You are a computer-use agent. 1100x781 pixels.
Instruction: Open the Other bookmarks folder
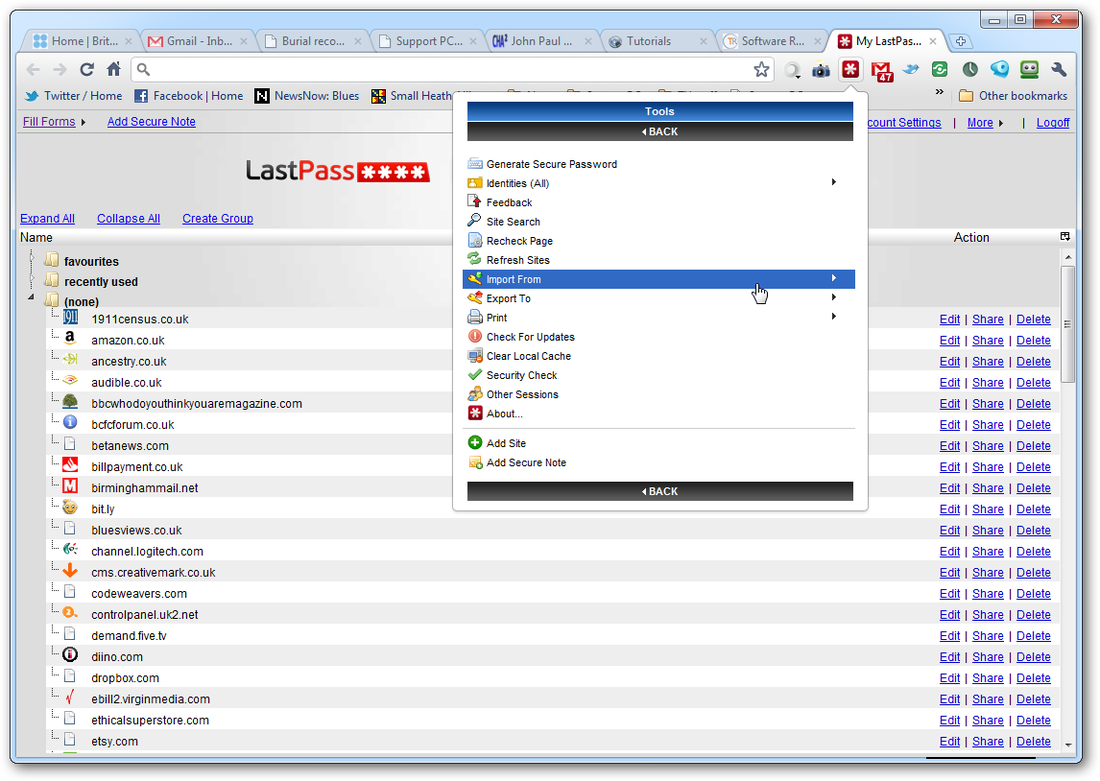click(x=1013, y=96)
